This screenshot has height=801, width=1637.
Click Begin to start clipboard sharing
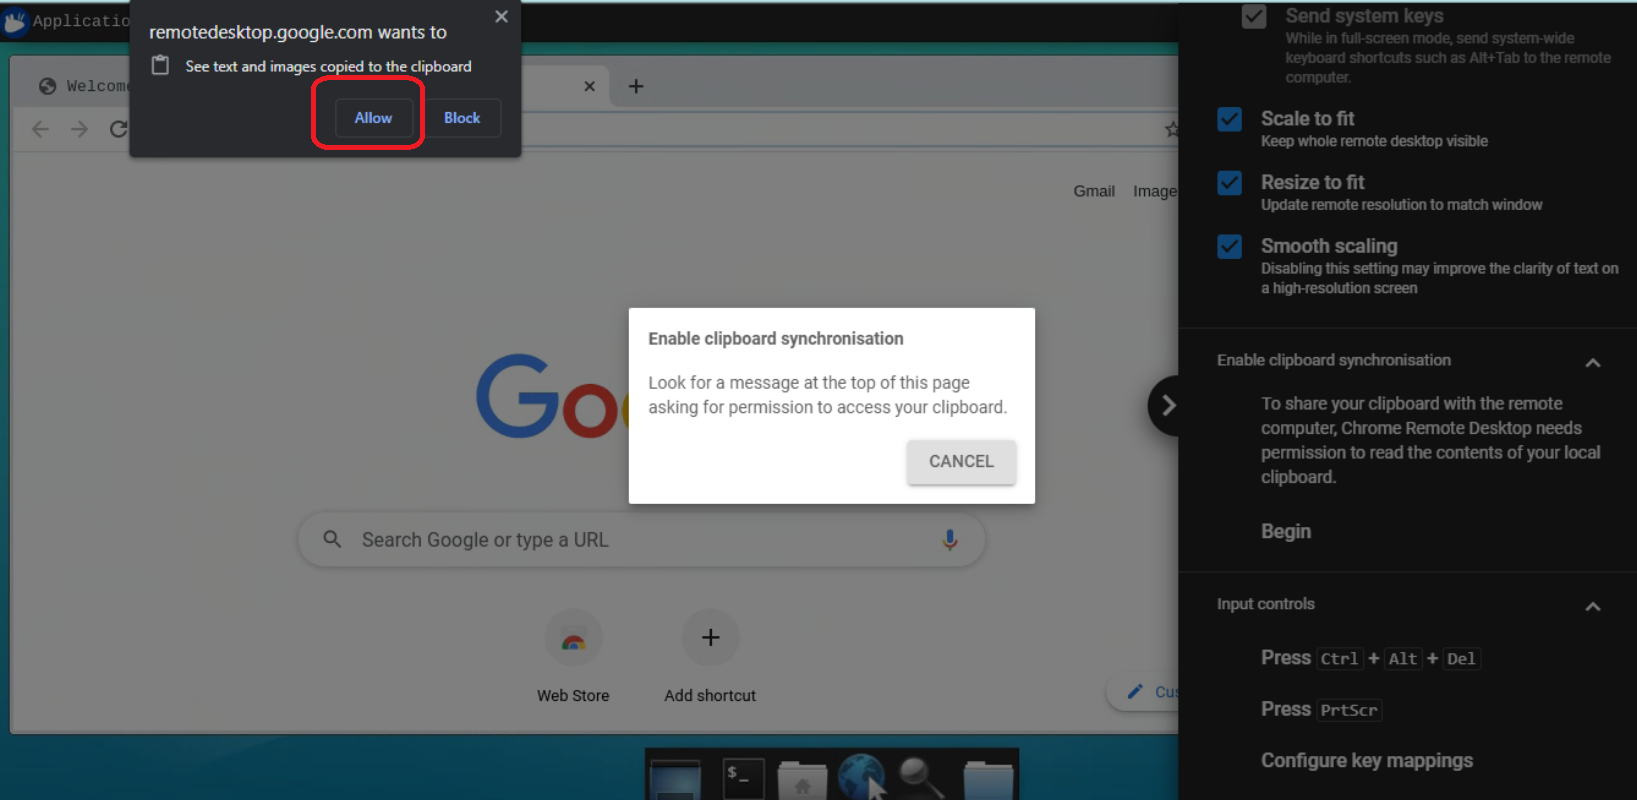[1285, 532]
